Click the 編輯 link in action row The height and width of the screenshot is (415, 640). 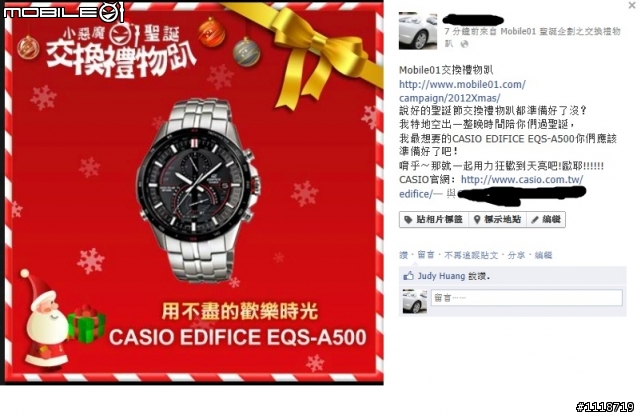pos(543,255)
